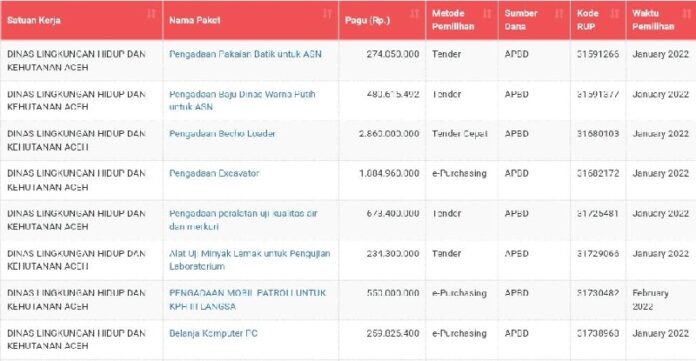Sort by Metode Pemilihan column arrows
The image size is (696, 361).
click(487, 14)
